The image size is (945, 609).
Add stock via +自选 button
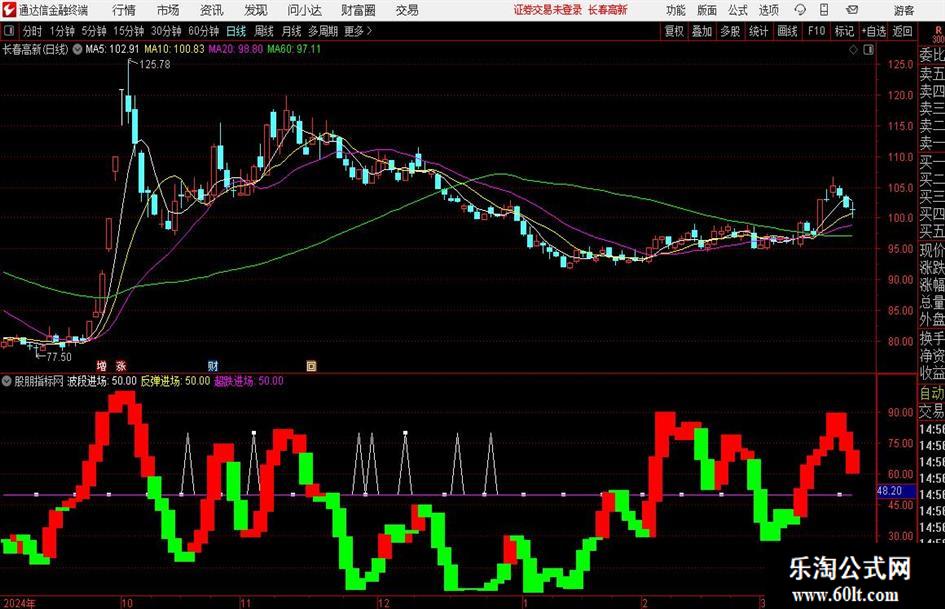pos(874,31)
